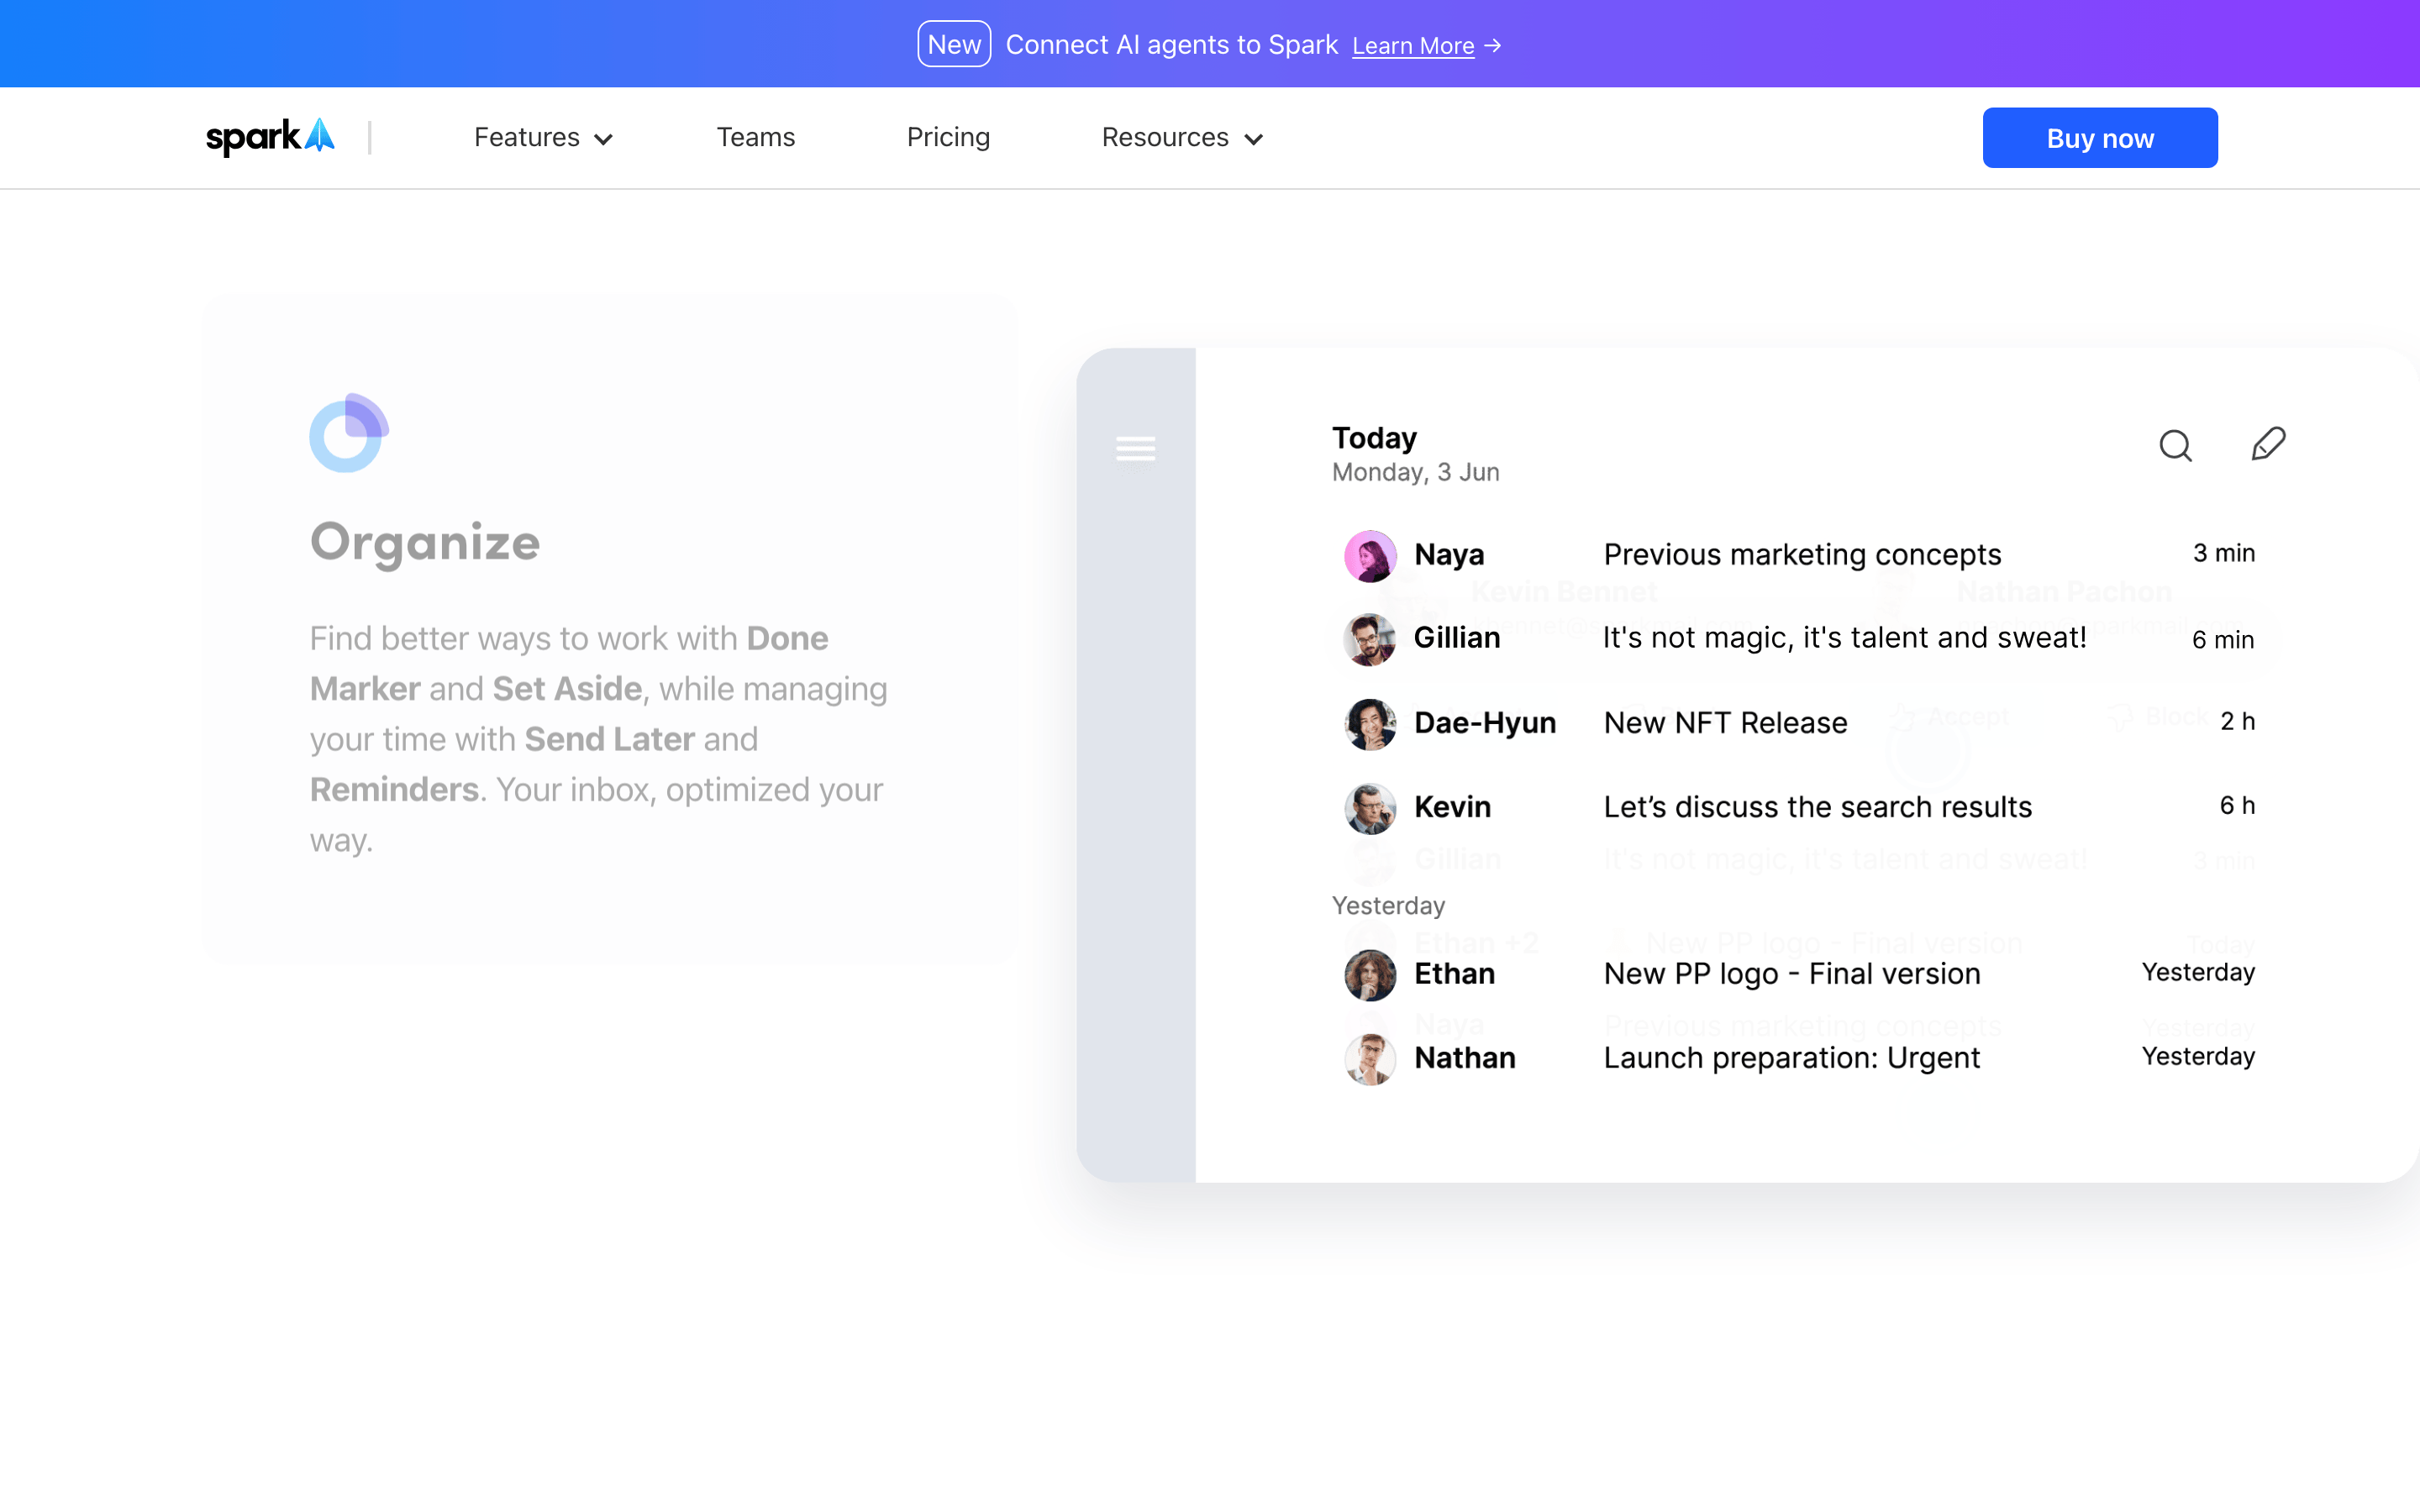Viewport: 2420px width, 1512px height.
Task: Click 'Connect AI agents to Spark' banner text
Action: coord(1171,45)
